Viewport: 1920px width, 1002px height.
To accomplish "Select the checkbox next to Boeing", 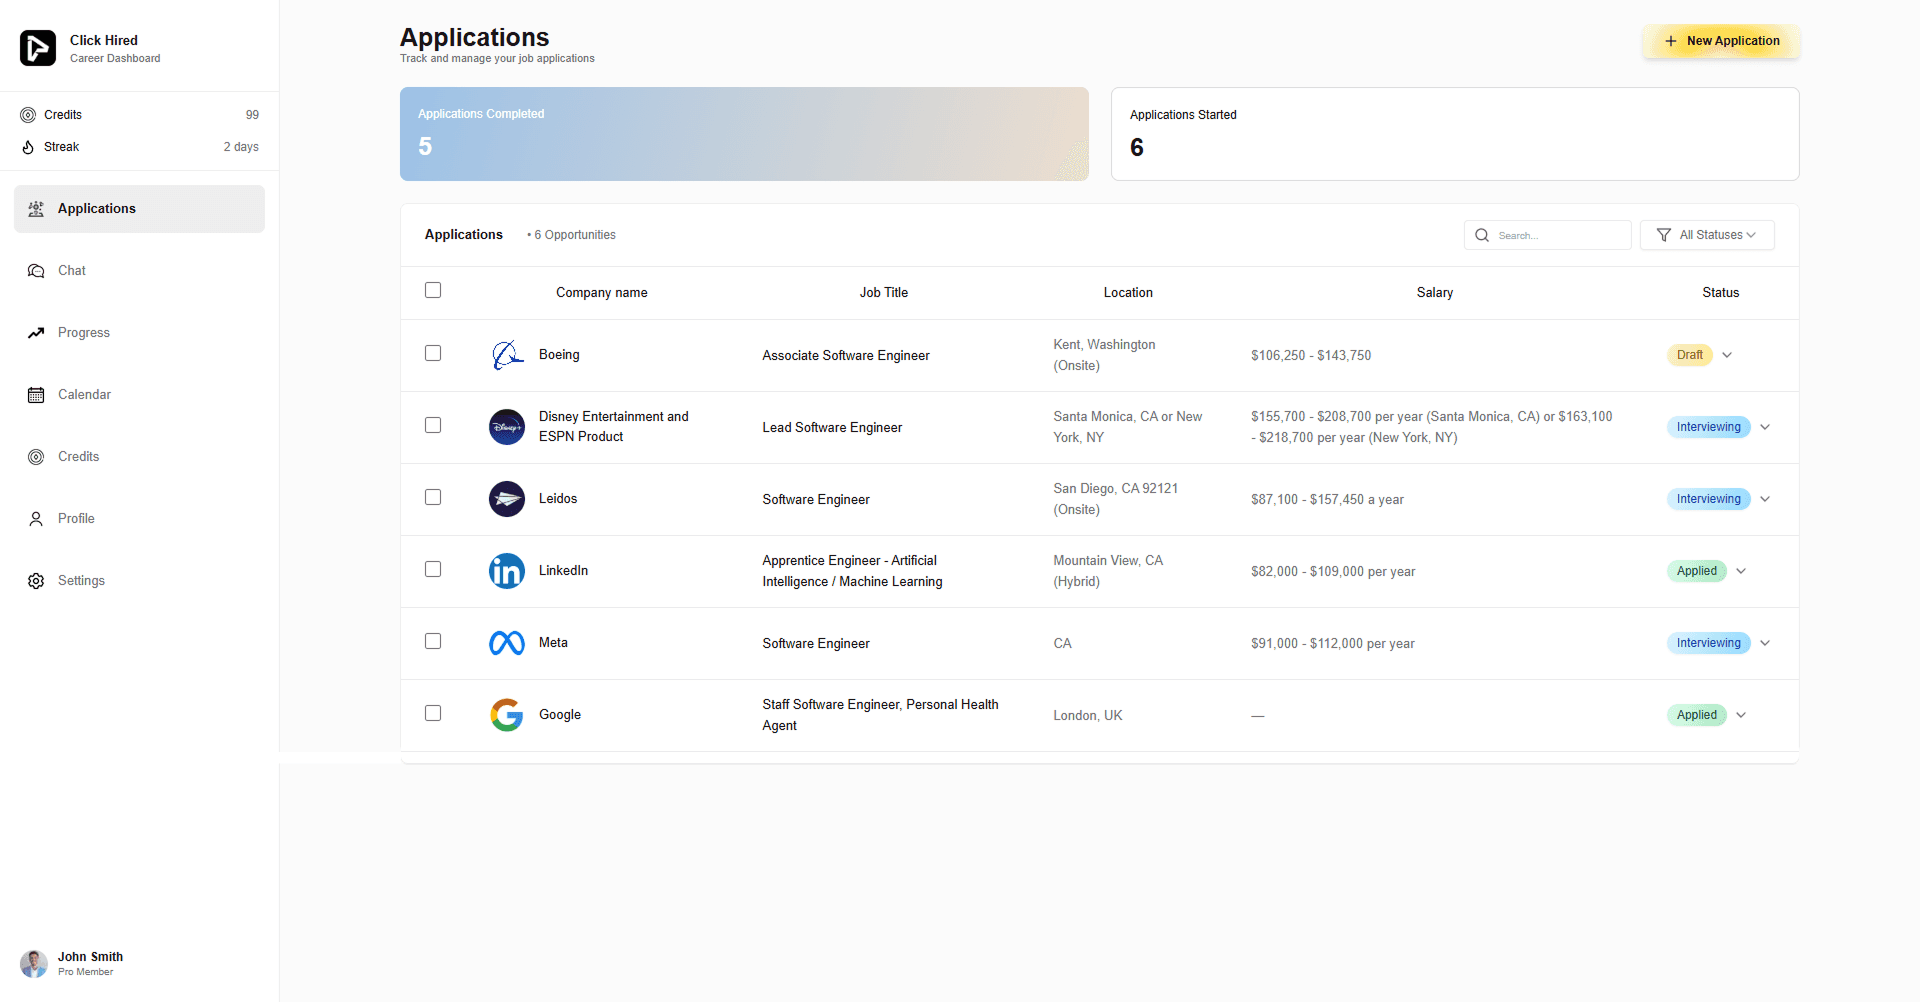I will coord(433,353).
